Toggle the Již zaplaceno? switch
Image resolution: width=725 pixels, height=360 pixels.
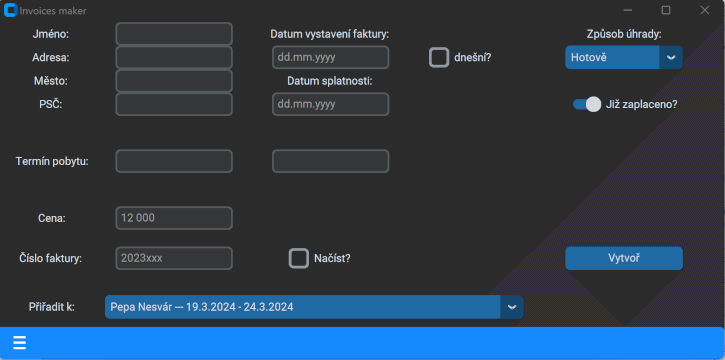pyautogui.click(x=587, y=104)
